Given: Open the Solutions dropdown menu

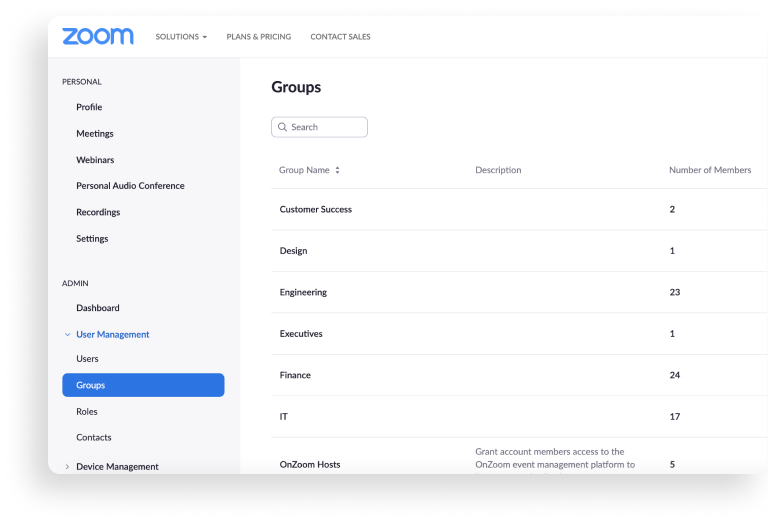Looking at the screenshot, I should click(181, 37).
